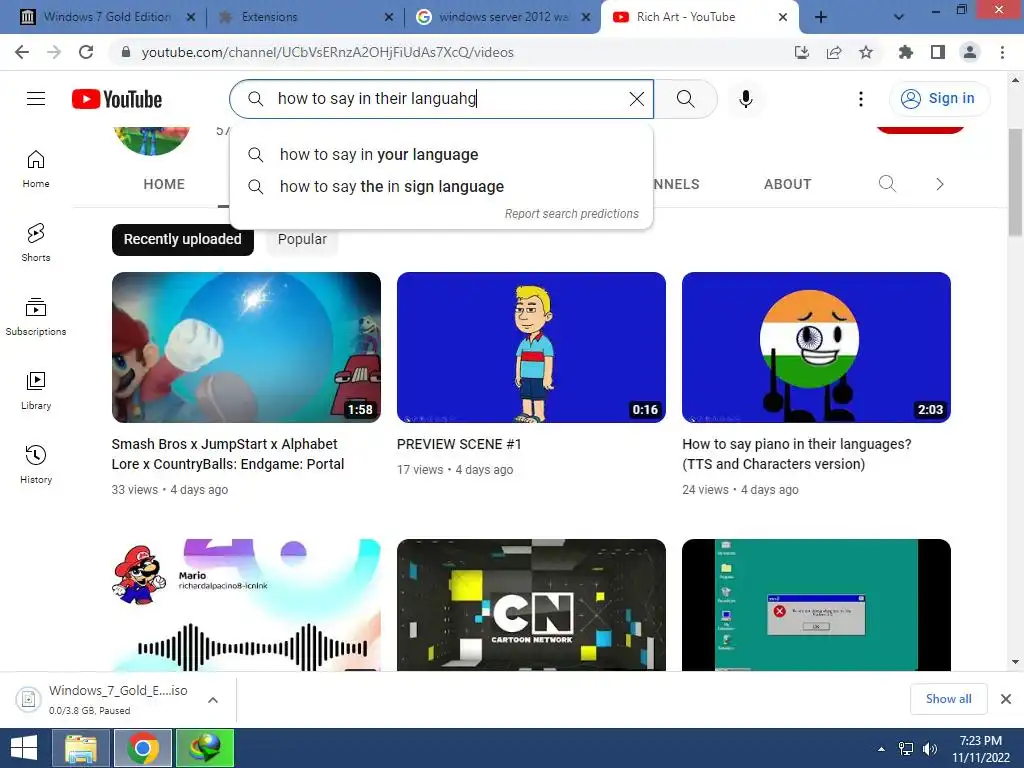This screenshot has width=1024, height=768.
Task: Click PREVIEW SCENE blue character thumbnail
Action: (532, 347)
